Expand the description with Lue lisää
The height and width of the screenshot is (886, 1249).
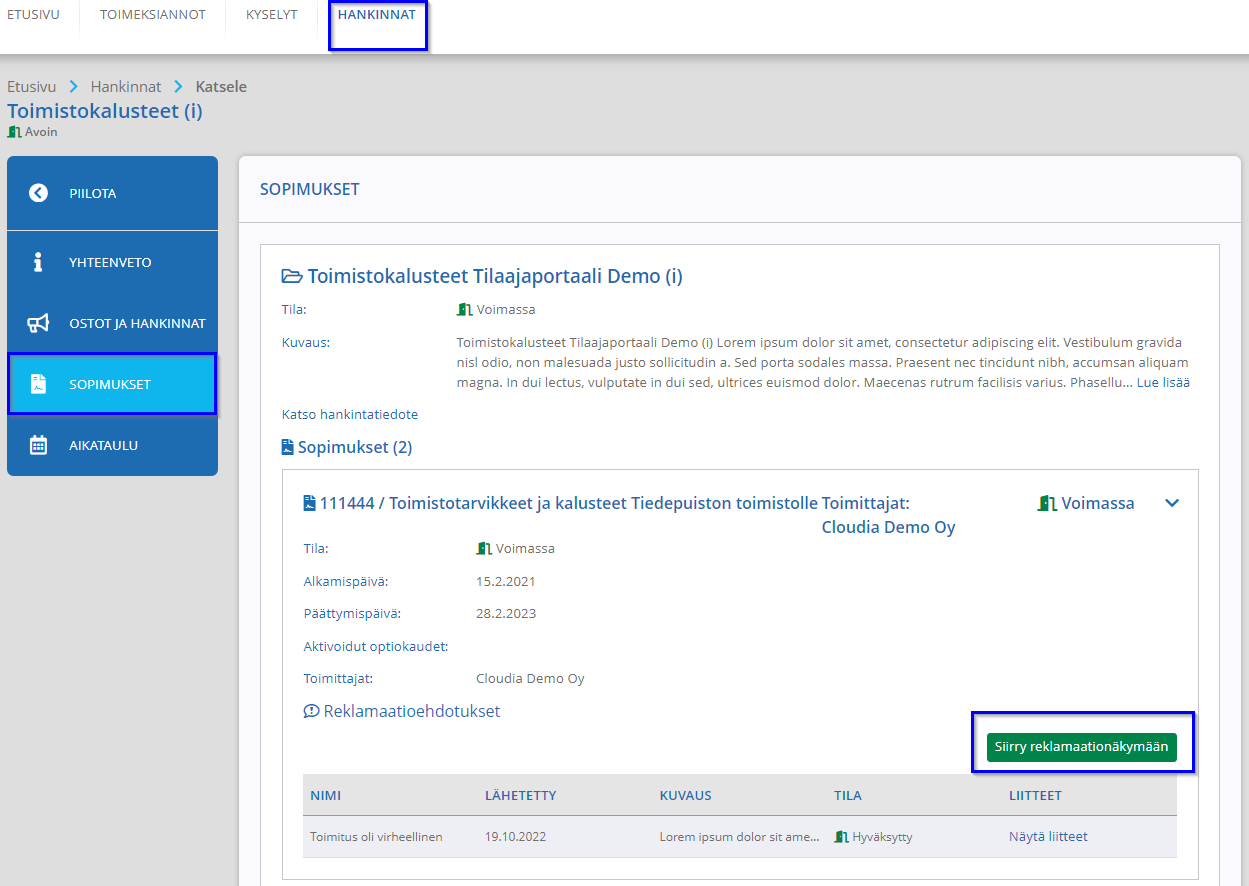pyautogui.click(x=1163, y=382)
